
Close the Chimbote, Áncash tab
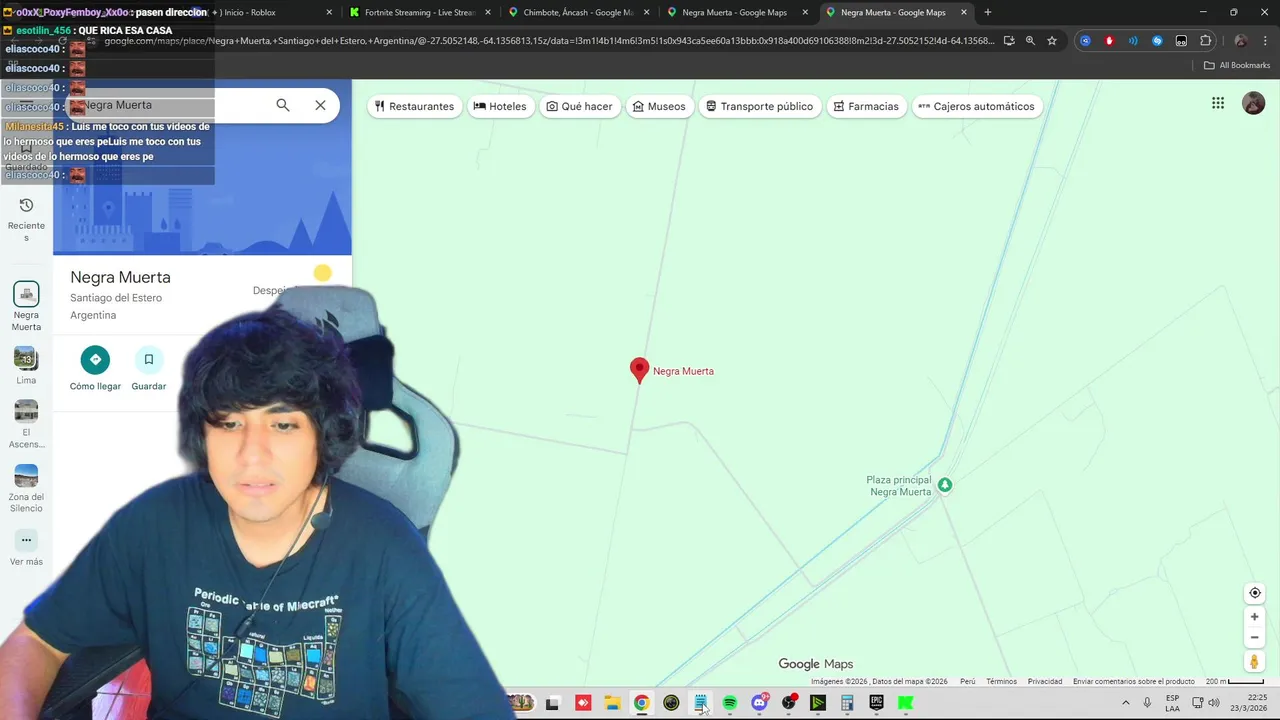pos(647,12)
